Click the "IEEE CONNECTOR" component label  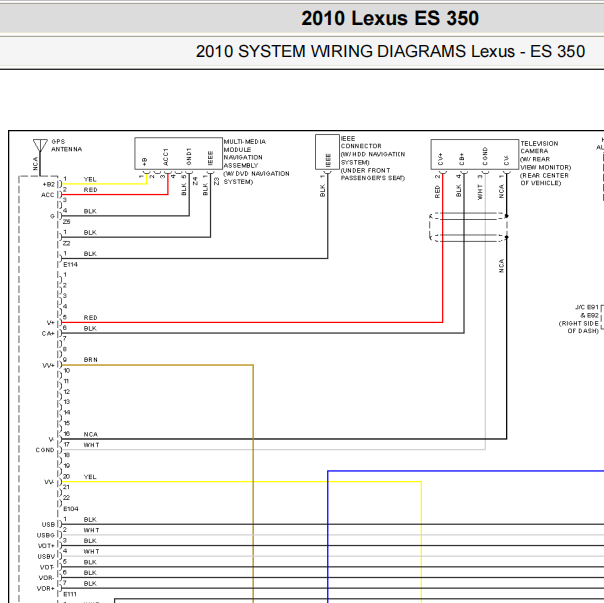[361, 142]
